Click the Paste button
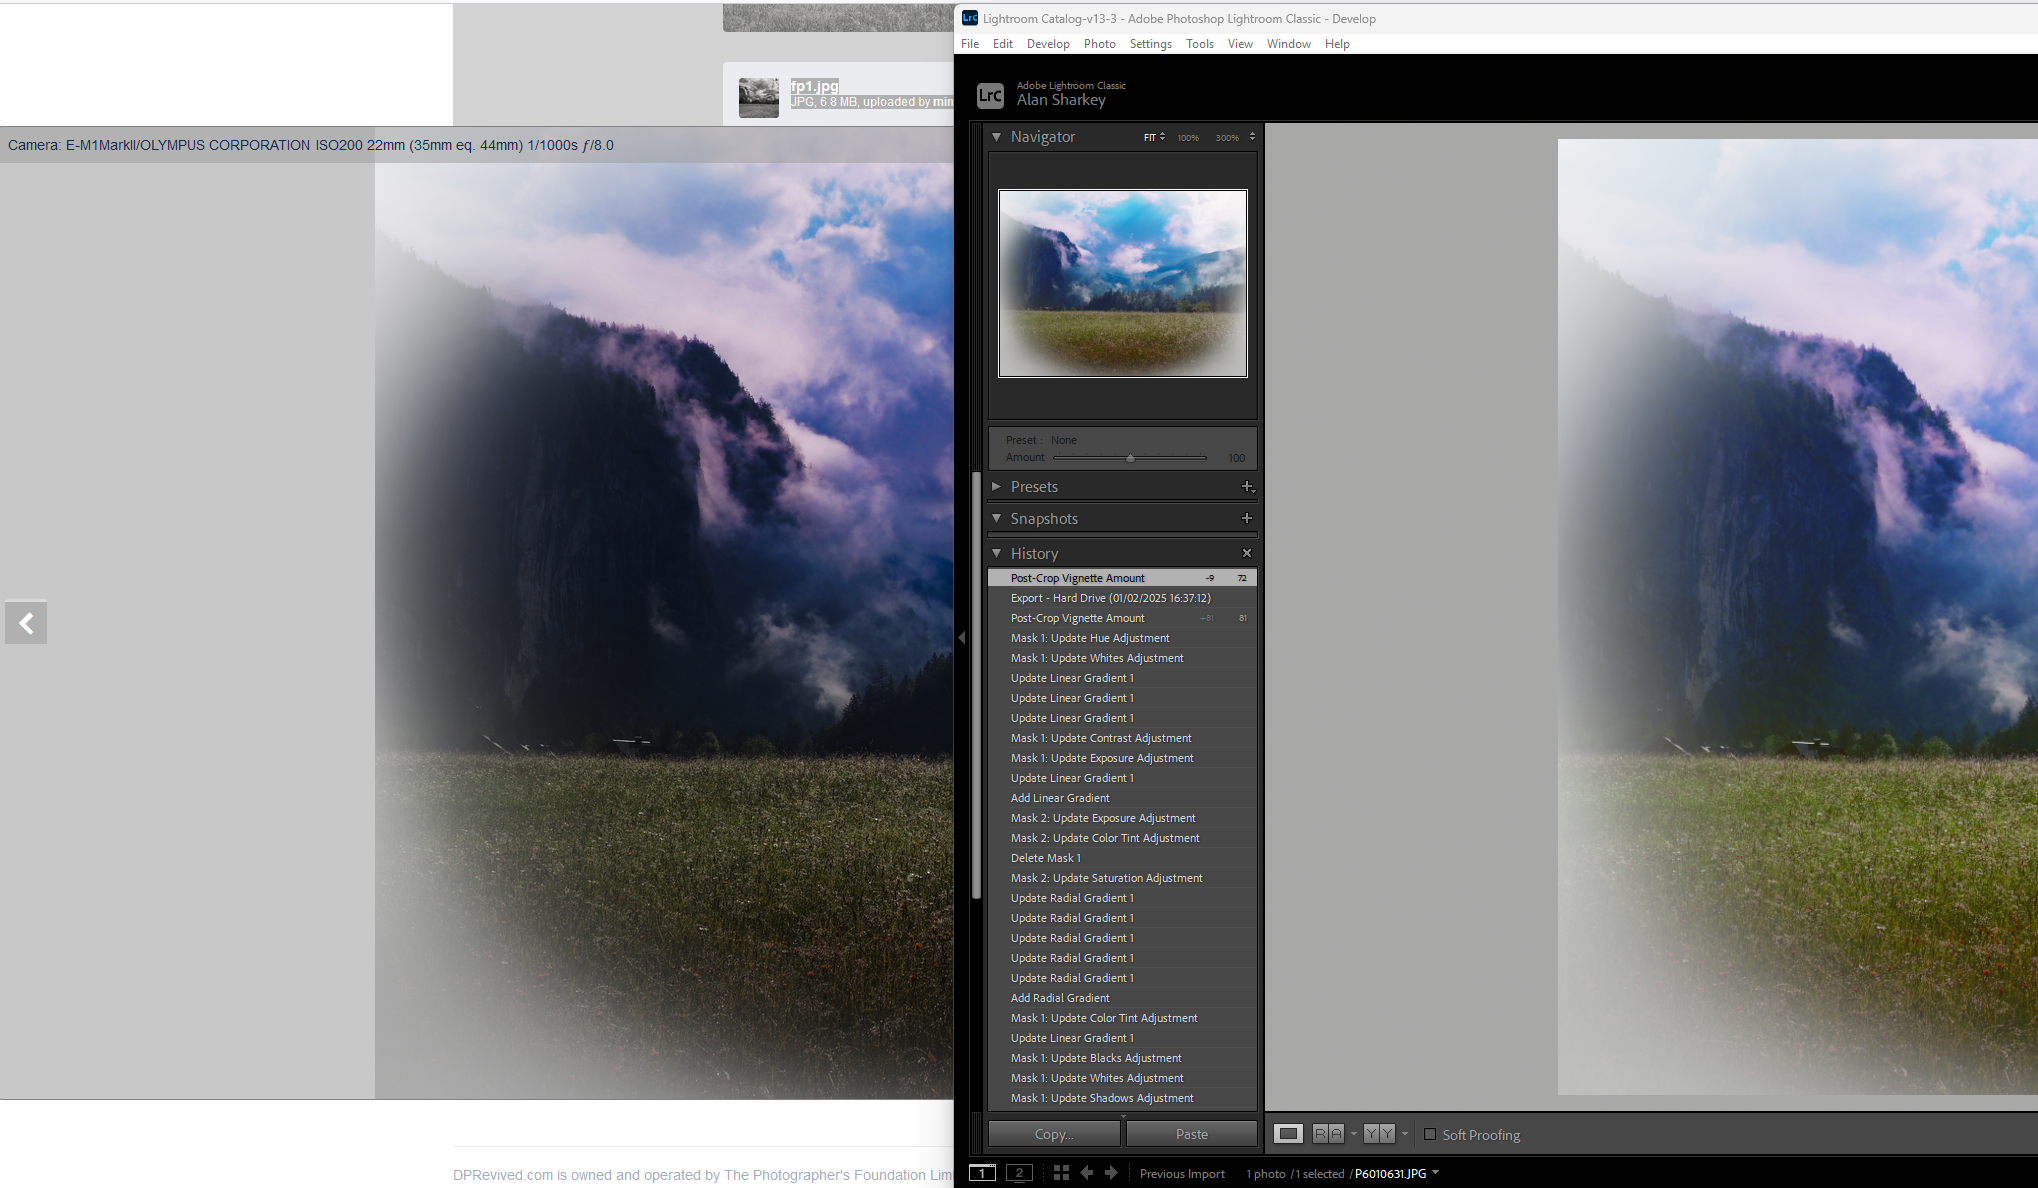The height and width of the screenshot is (1188, 2038). (x=1191, y=1134)
